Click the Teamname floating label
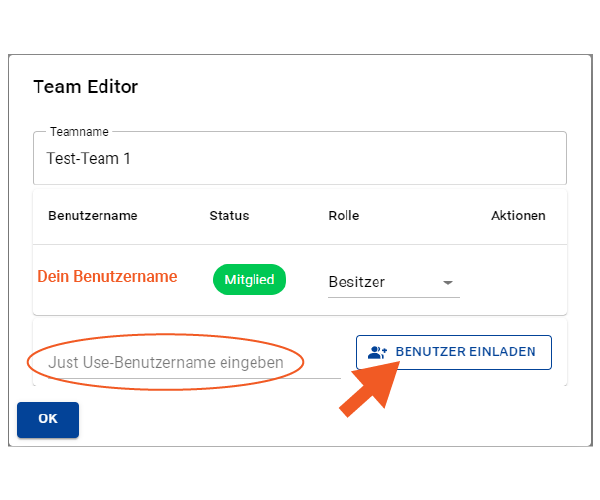The width and height of the screenshot is (600, 500). pyautogui.click(x=79, y=132)
